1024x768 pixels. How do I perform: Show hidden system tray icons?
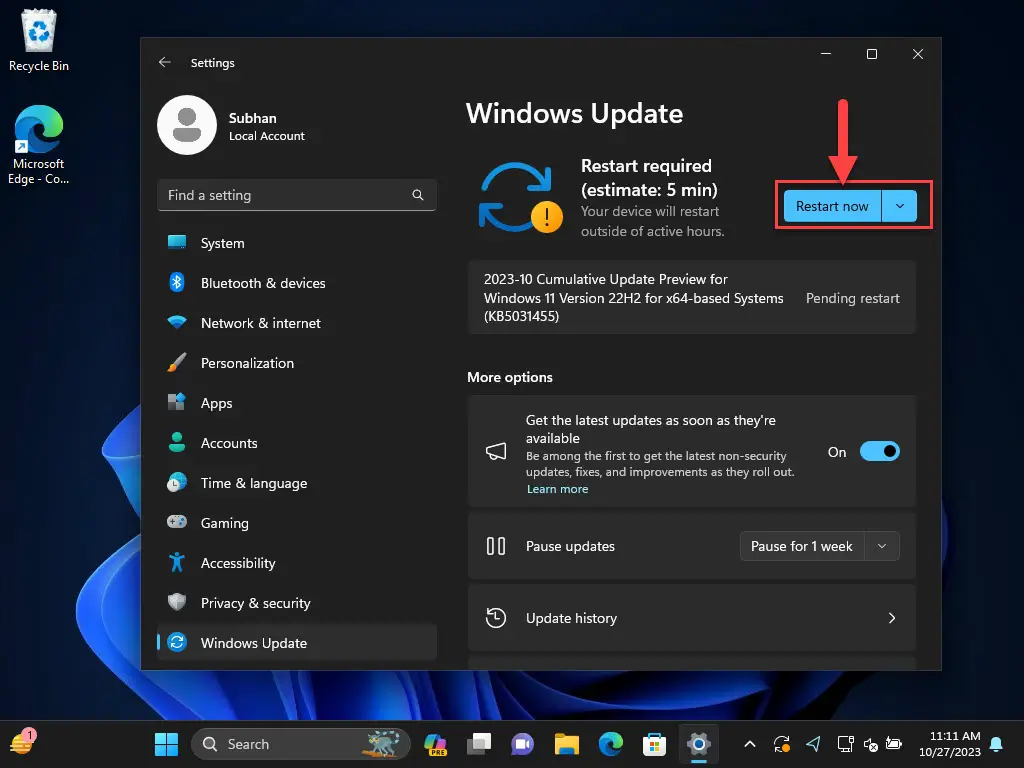(x=750, y=744)
